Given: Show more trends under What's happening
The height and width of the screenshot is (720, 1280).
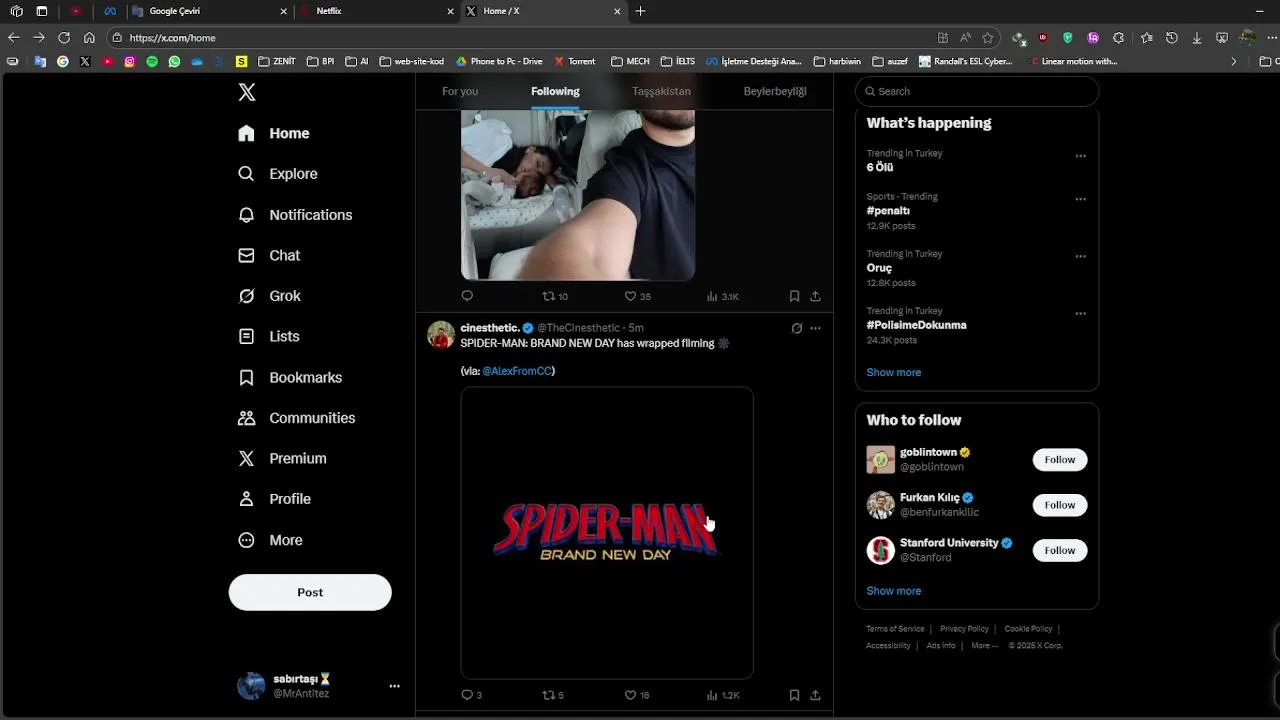Looking at the screenshot, I should pyautogui.click(x=893, y=372).
